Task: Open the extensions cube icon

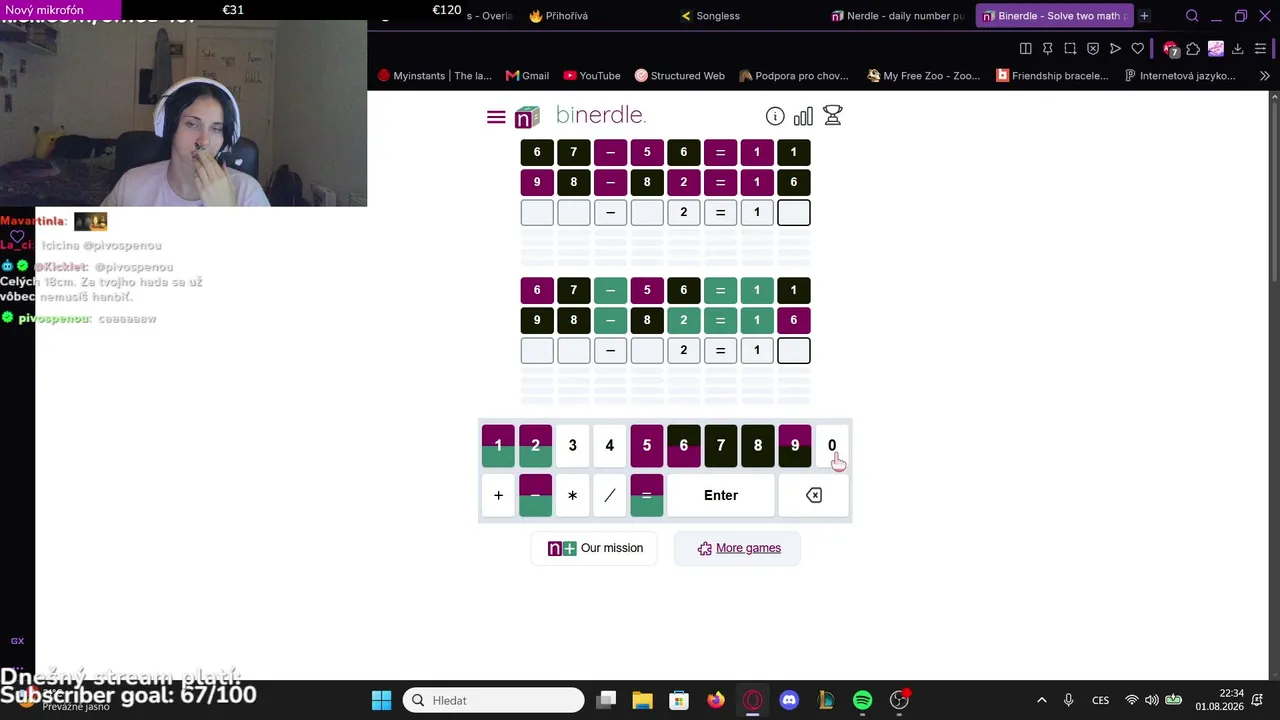Action: point(1193,48)
